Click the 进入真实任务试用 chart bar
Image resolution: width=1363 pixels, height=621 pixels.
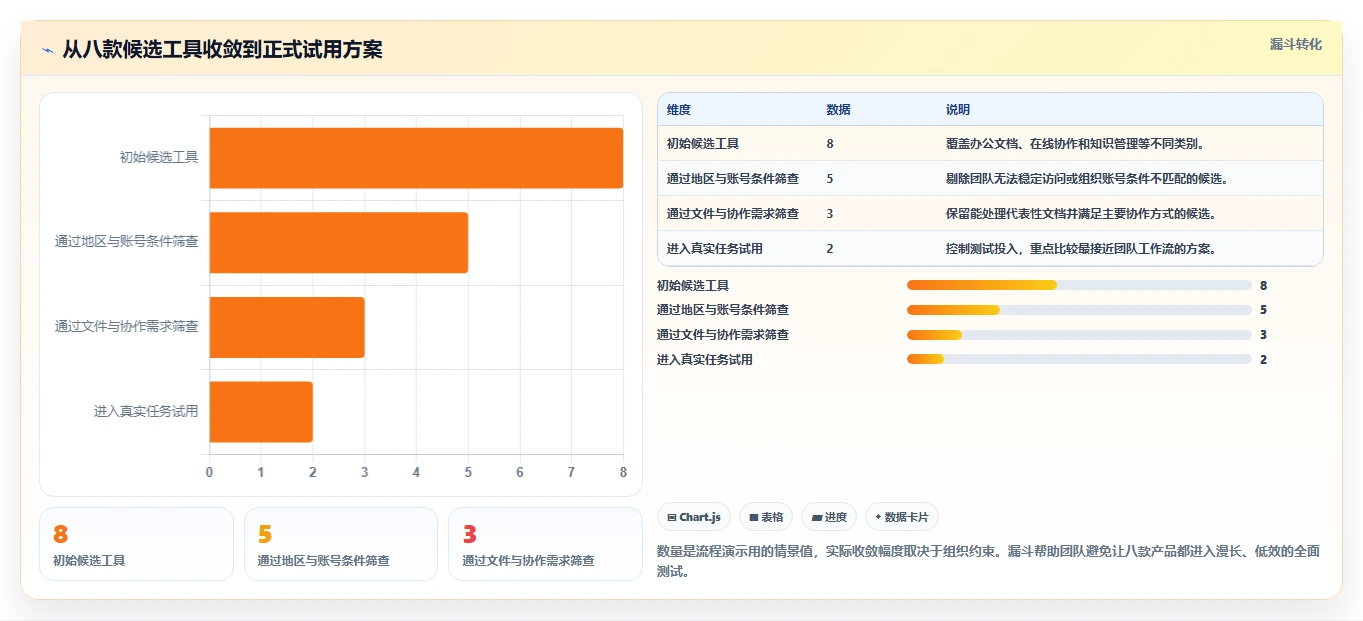(261, 411)
